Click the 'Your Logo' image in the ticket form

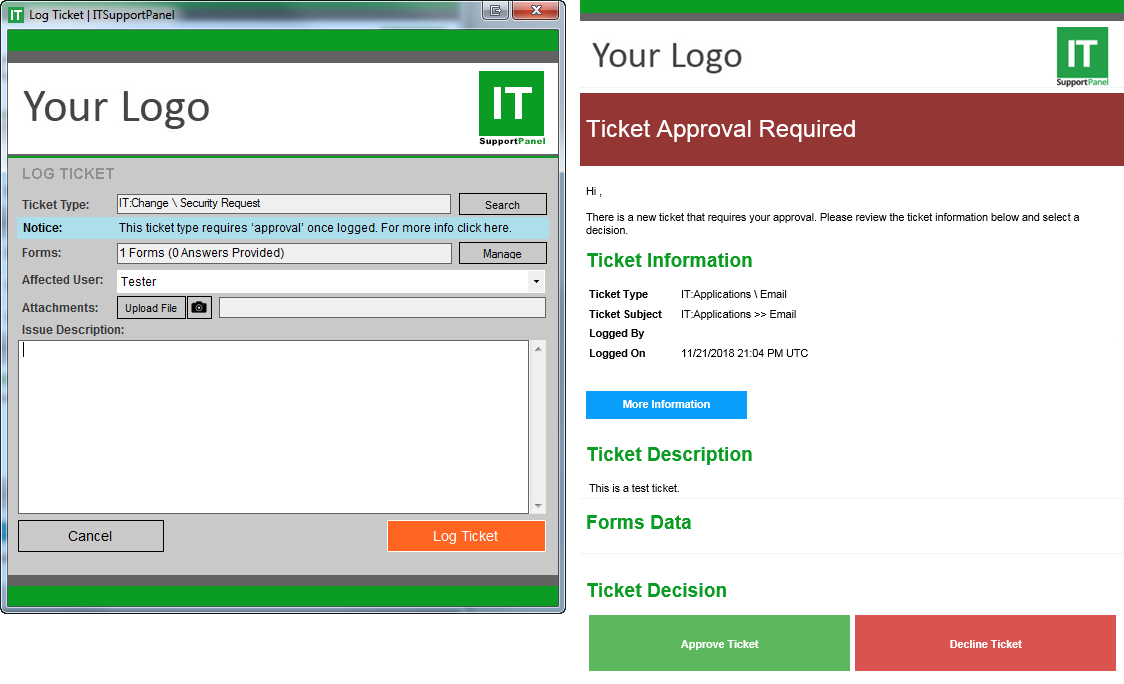point(117,107)
